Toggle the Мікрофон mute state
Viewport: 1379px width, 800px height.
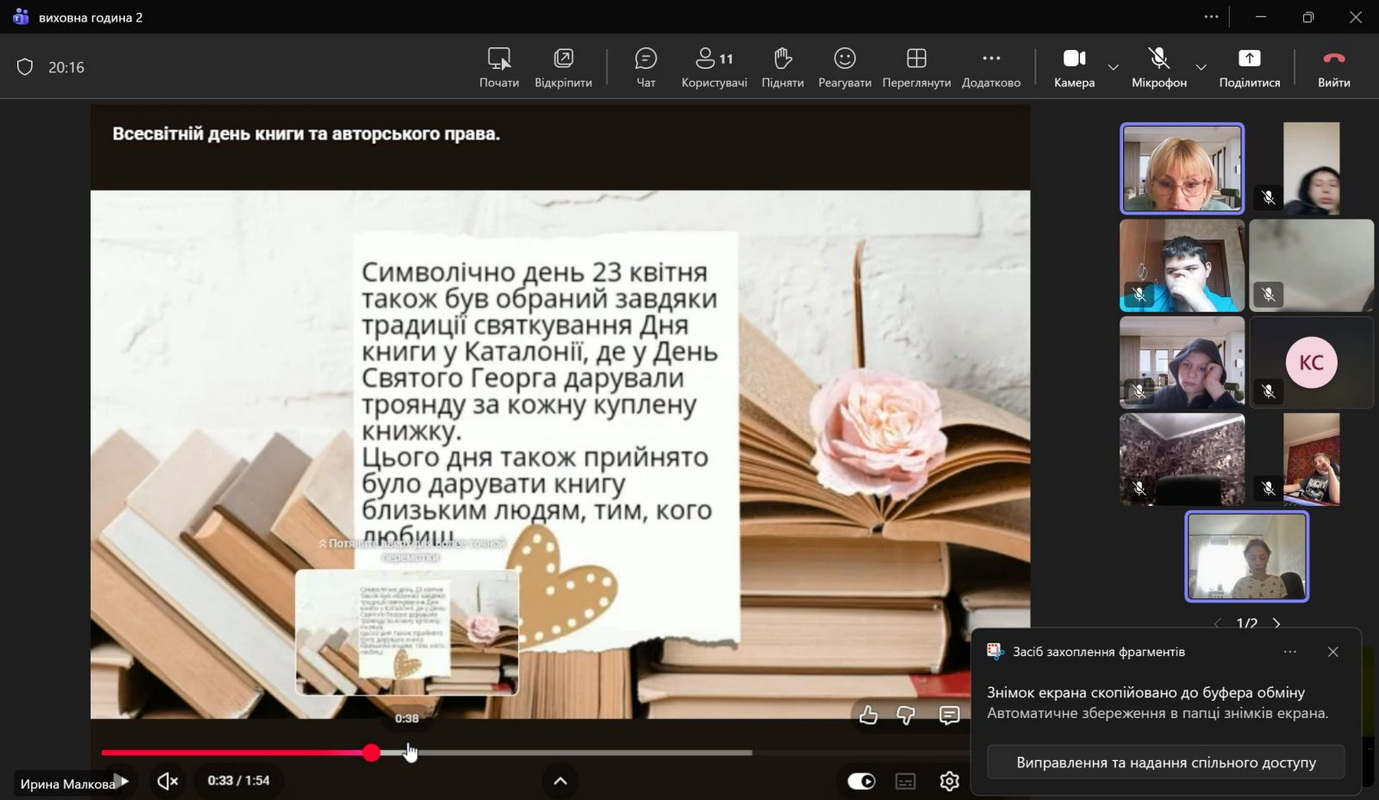(x=1159, y=67)
